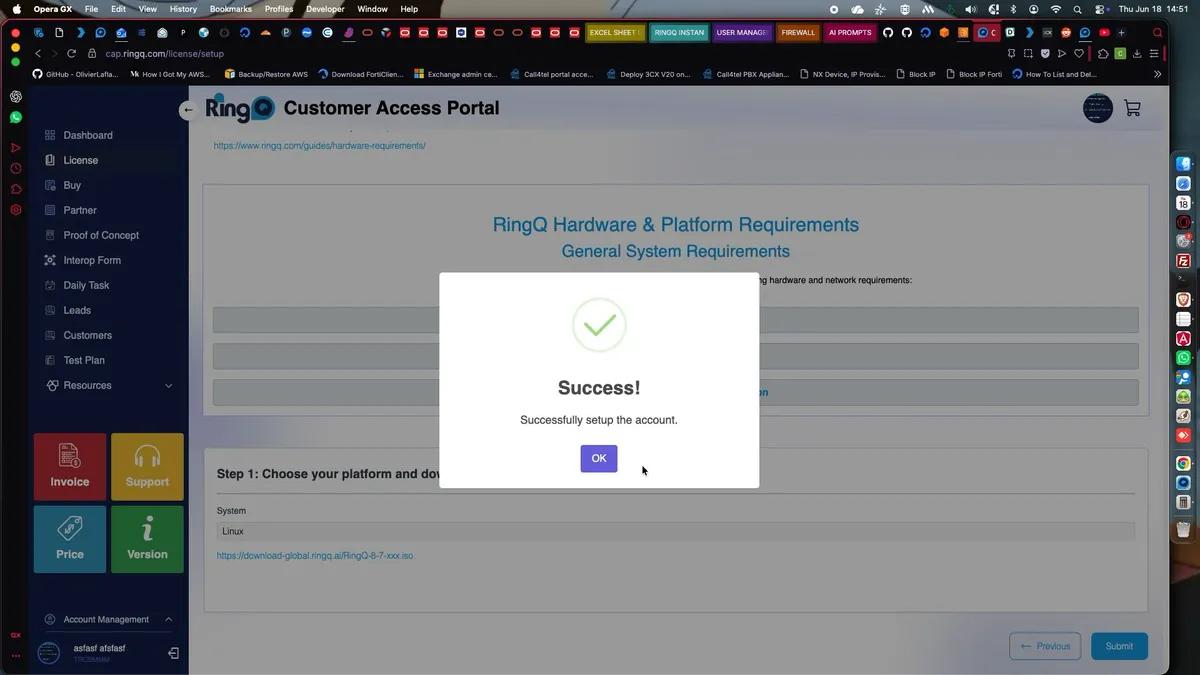Open ChatGPT in the Opera sidebar
1200x675 pixels.
(x=16, y=97)
